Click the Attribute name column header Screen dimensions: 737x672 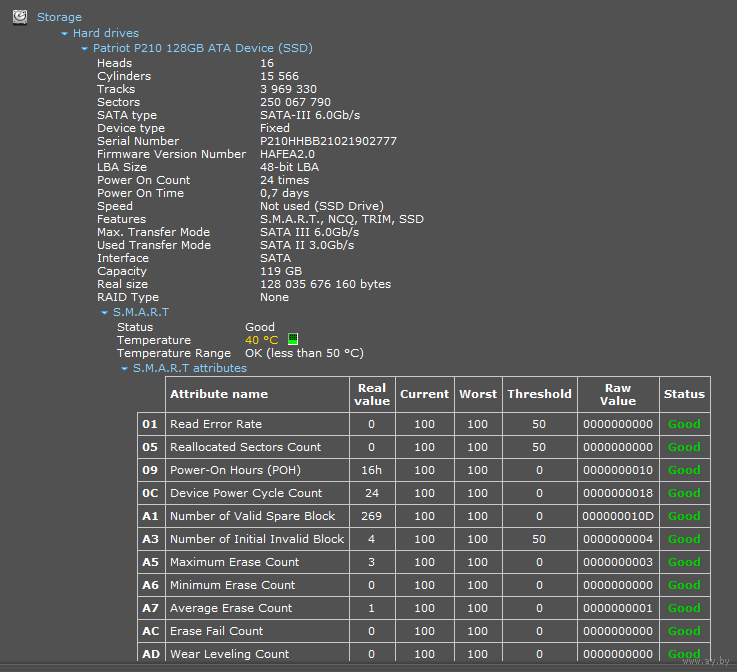click(x=219, y=394)
